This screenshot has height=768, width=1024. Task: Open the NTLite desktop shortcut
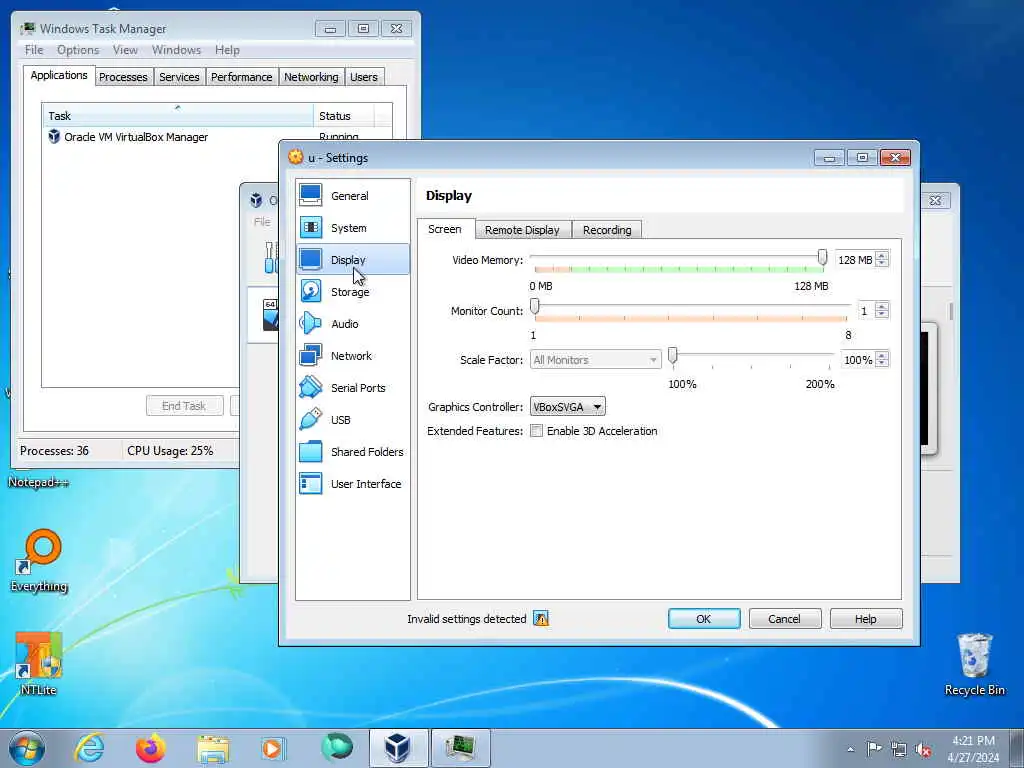point(38,664)
